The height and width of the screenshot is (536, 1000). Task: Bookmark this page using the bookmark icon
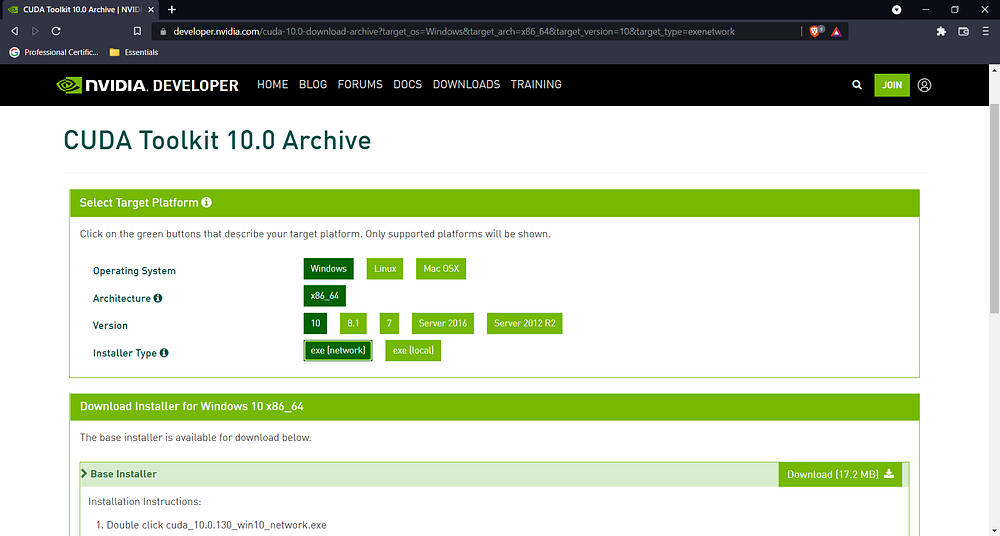tap(137, 31)
